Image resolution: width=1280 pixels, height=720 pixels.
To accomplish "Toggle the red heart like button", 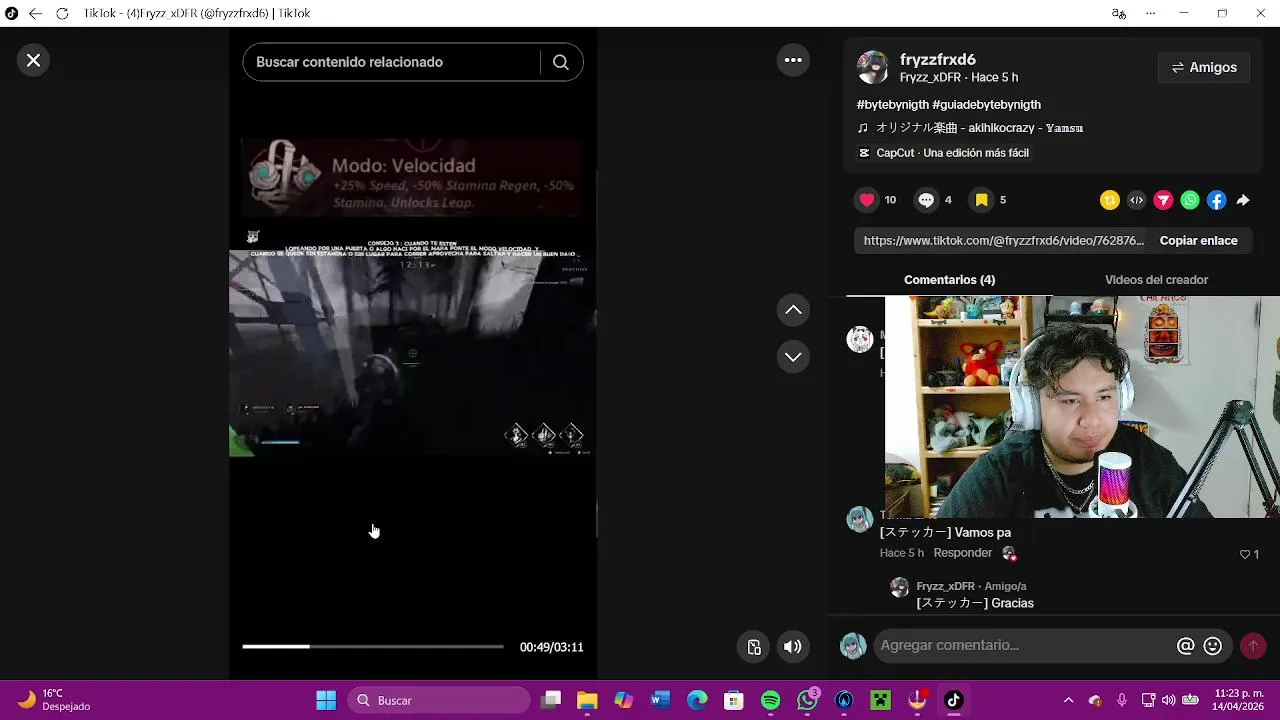I will 867,200.
